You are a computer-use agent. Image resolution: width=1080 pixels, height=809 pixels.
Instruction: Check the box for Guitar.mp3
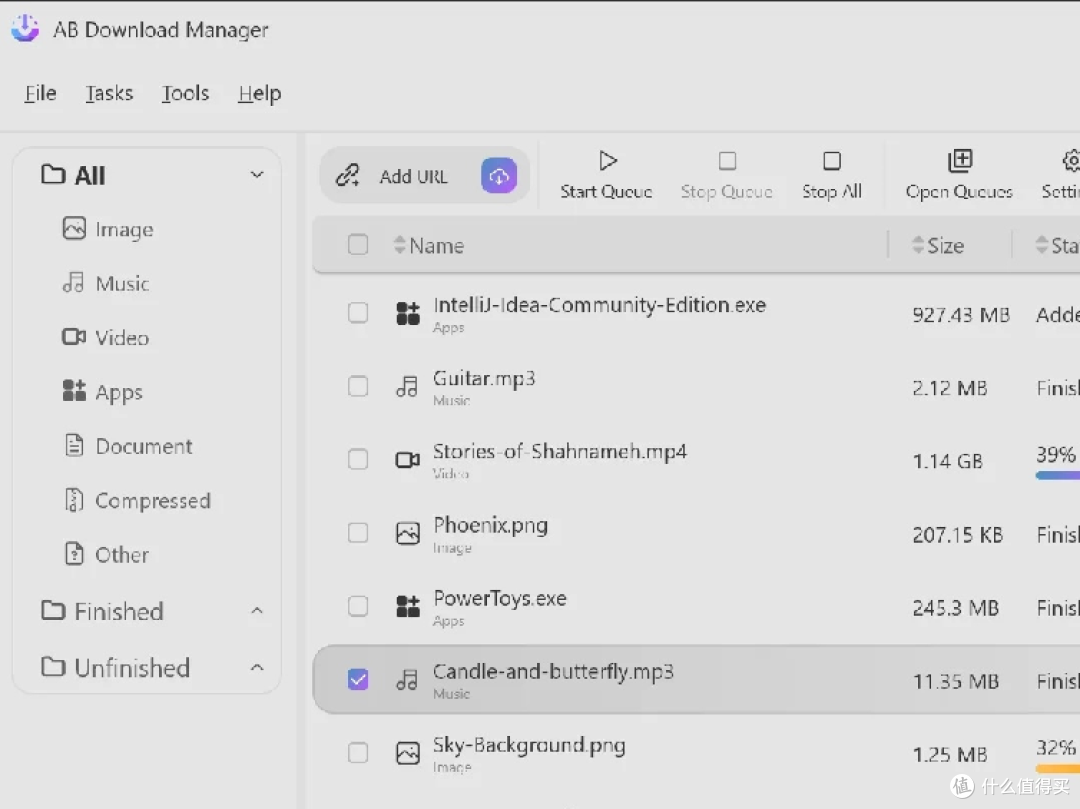pyautogui.click(x=358, y=386)
